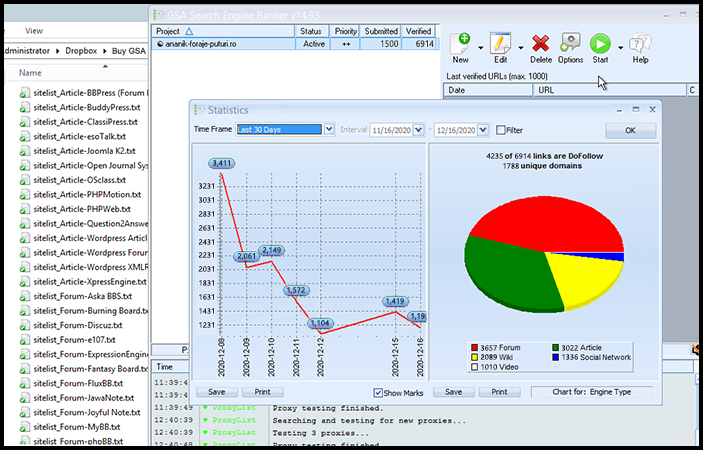Click the 2,149 data mark on chart
Viewport: 703px width, 450px height.
(272, 250)
